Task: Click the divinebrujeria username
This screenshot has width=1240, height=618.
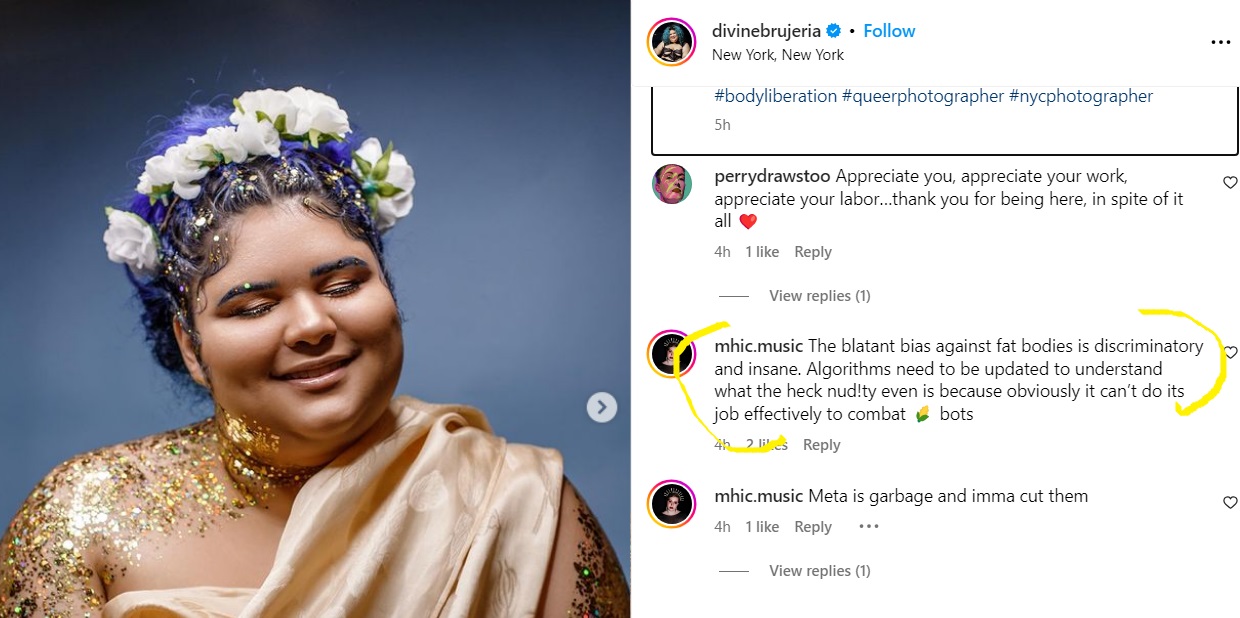Action: 766,31
